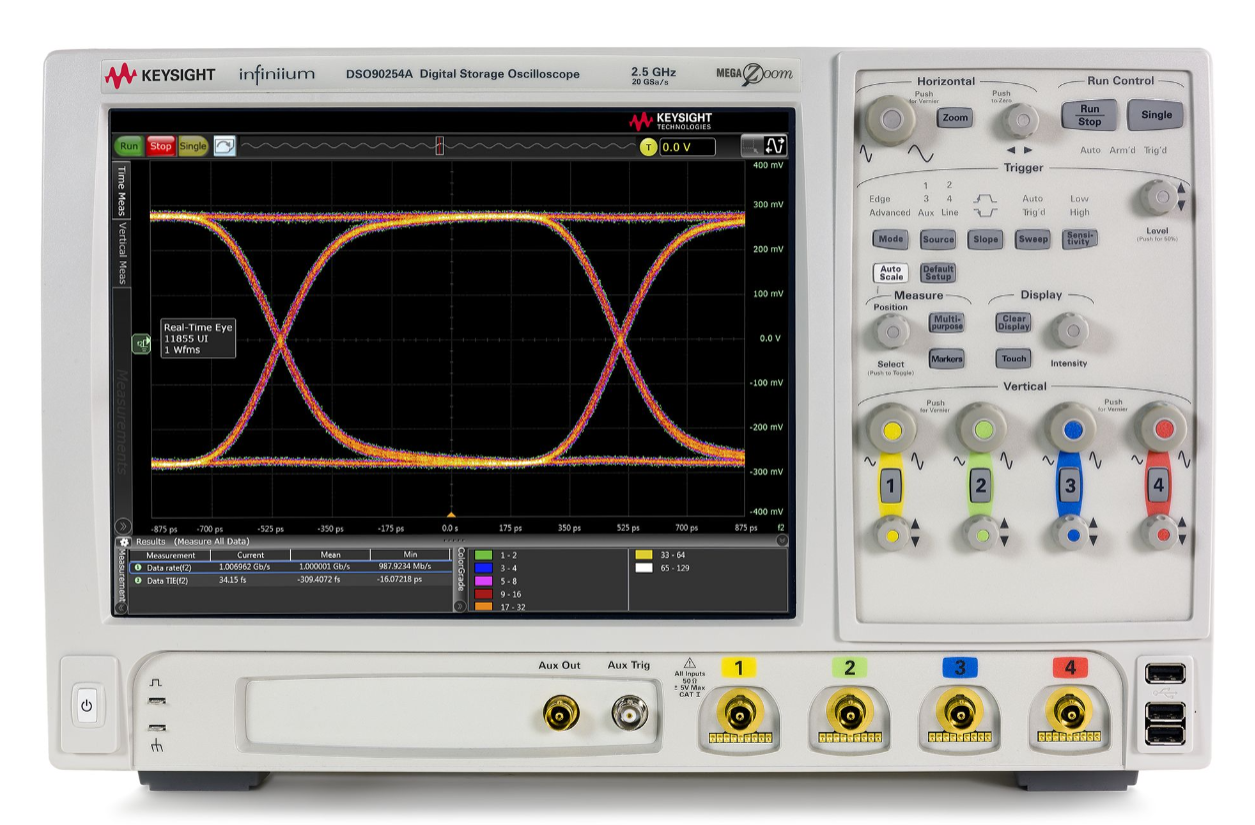
Task: Click the green arrow icon on the graticule edge
Action: [x=141, y=343]
